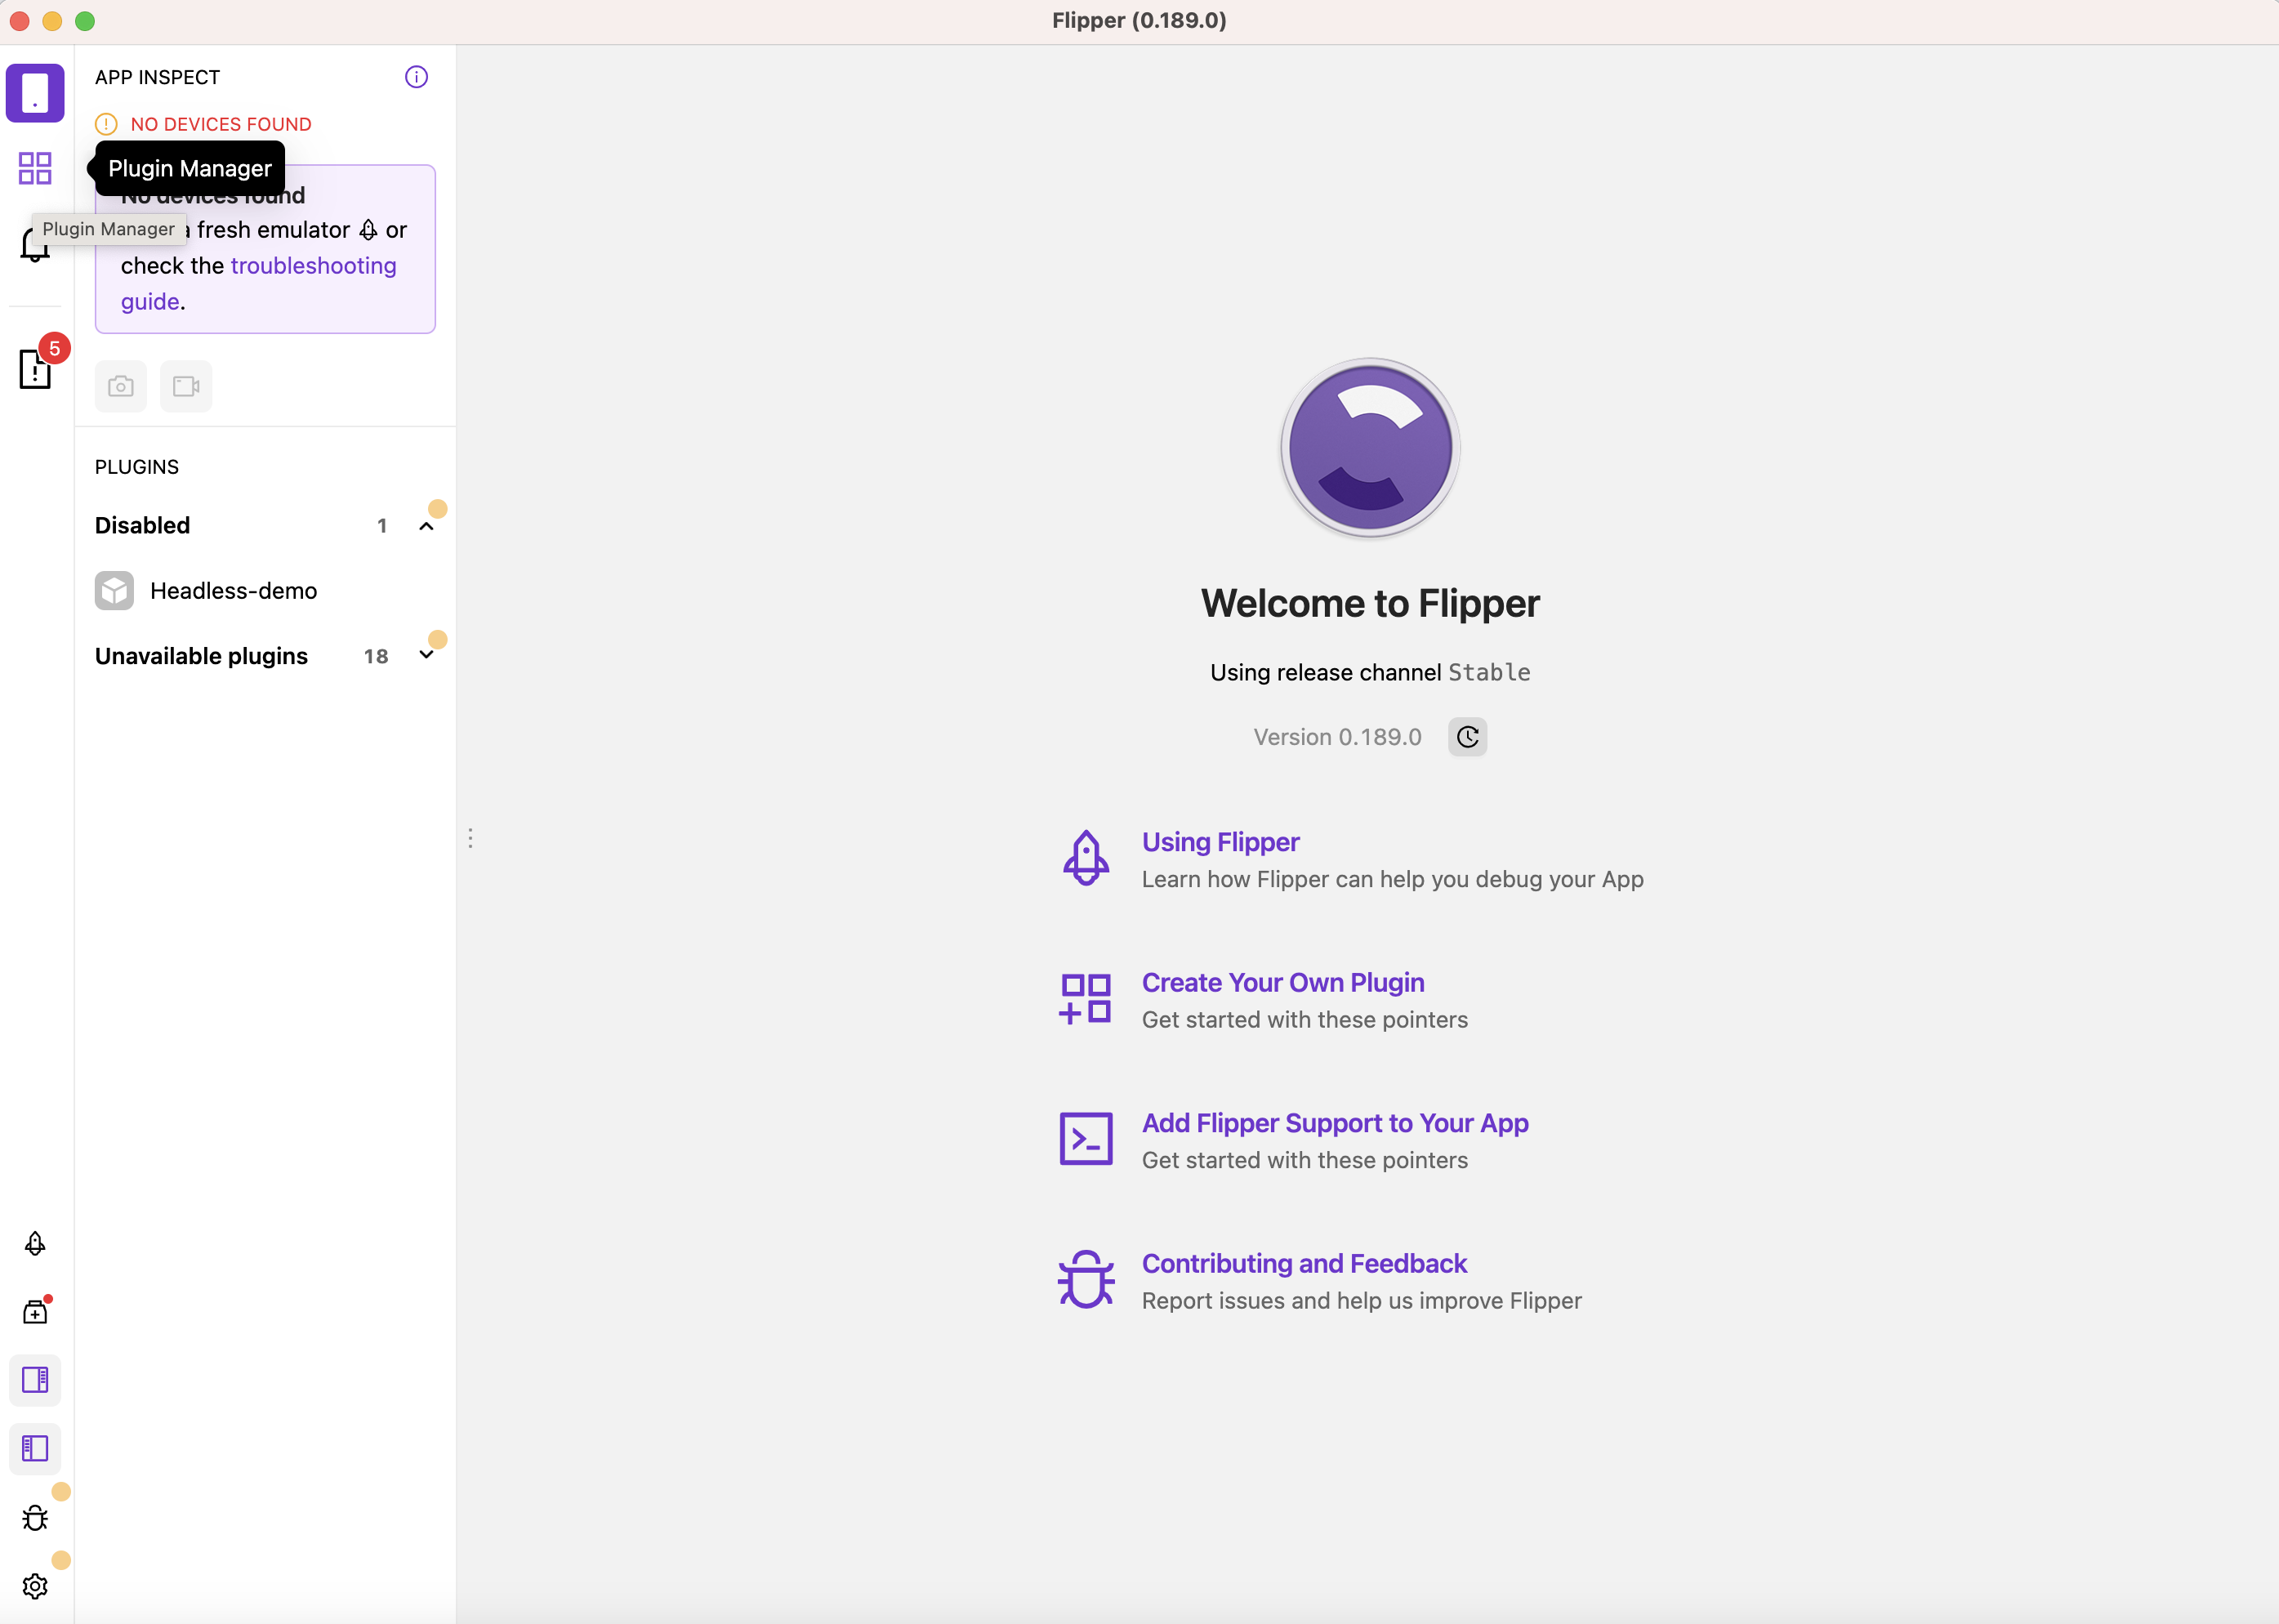Screen dimensions: 2279x1624
Task: Click the screen record icon
Action: pyautogui.click(x=186, y=385)
